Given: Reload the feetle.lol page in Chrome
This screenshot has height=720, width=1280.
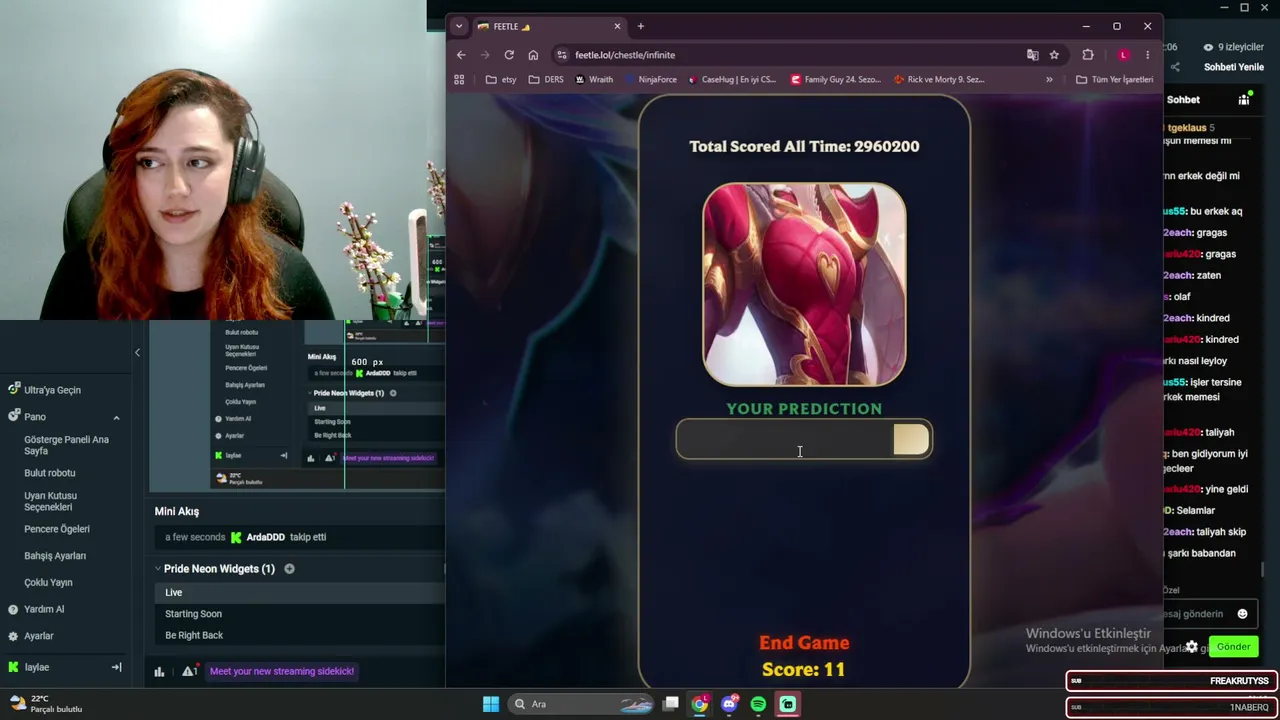Looking at the screenshot, I should click(x=509, y=55).
